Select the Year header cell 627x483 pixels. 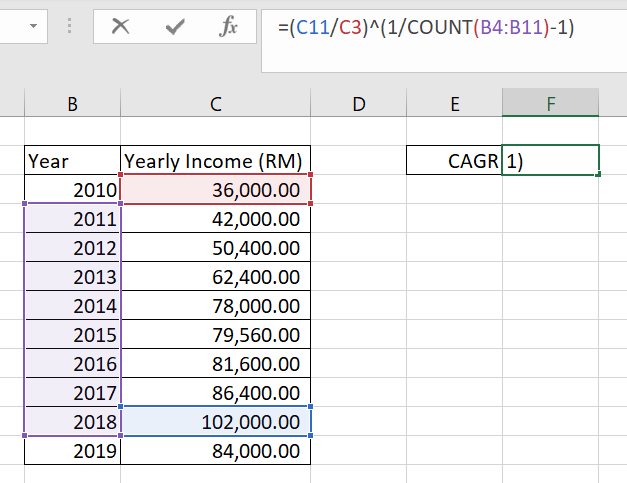click(x=72, y=160)
